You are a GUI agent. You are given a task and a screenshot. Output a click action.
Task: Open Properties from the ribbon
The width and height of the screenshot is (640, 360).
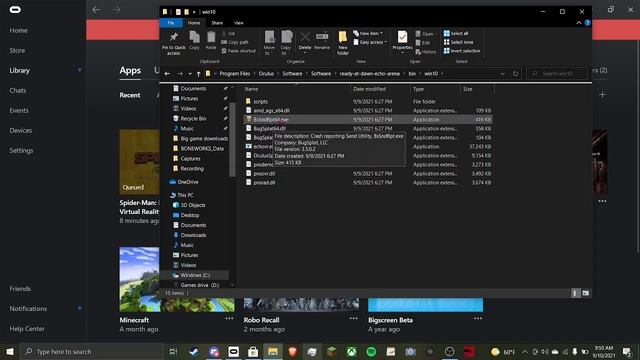pyautogui.click(x=402, y=42)
